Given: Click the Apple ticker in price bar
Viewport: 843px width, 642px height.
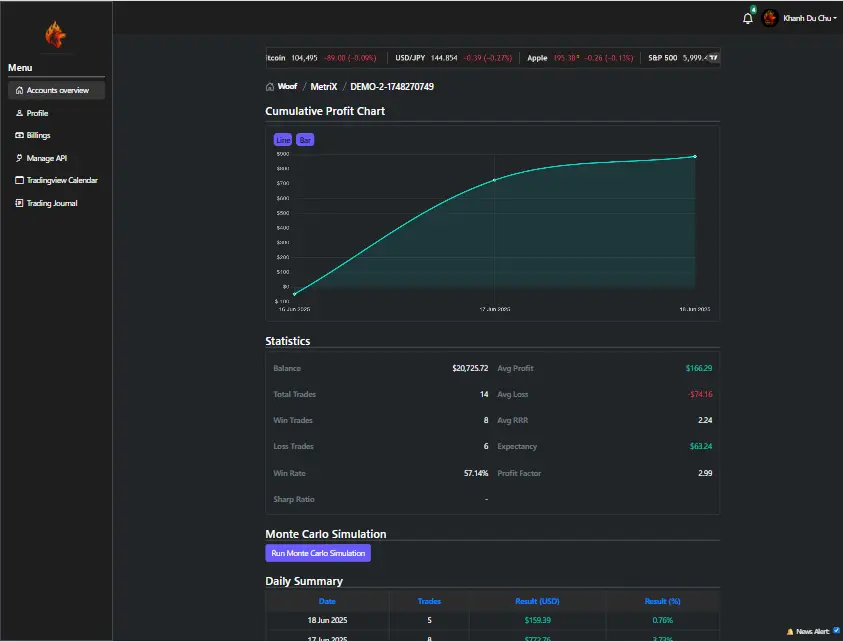Looking at the screenshot, I should (537, 58).
